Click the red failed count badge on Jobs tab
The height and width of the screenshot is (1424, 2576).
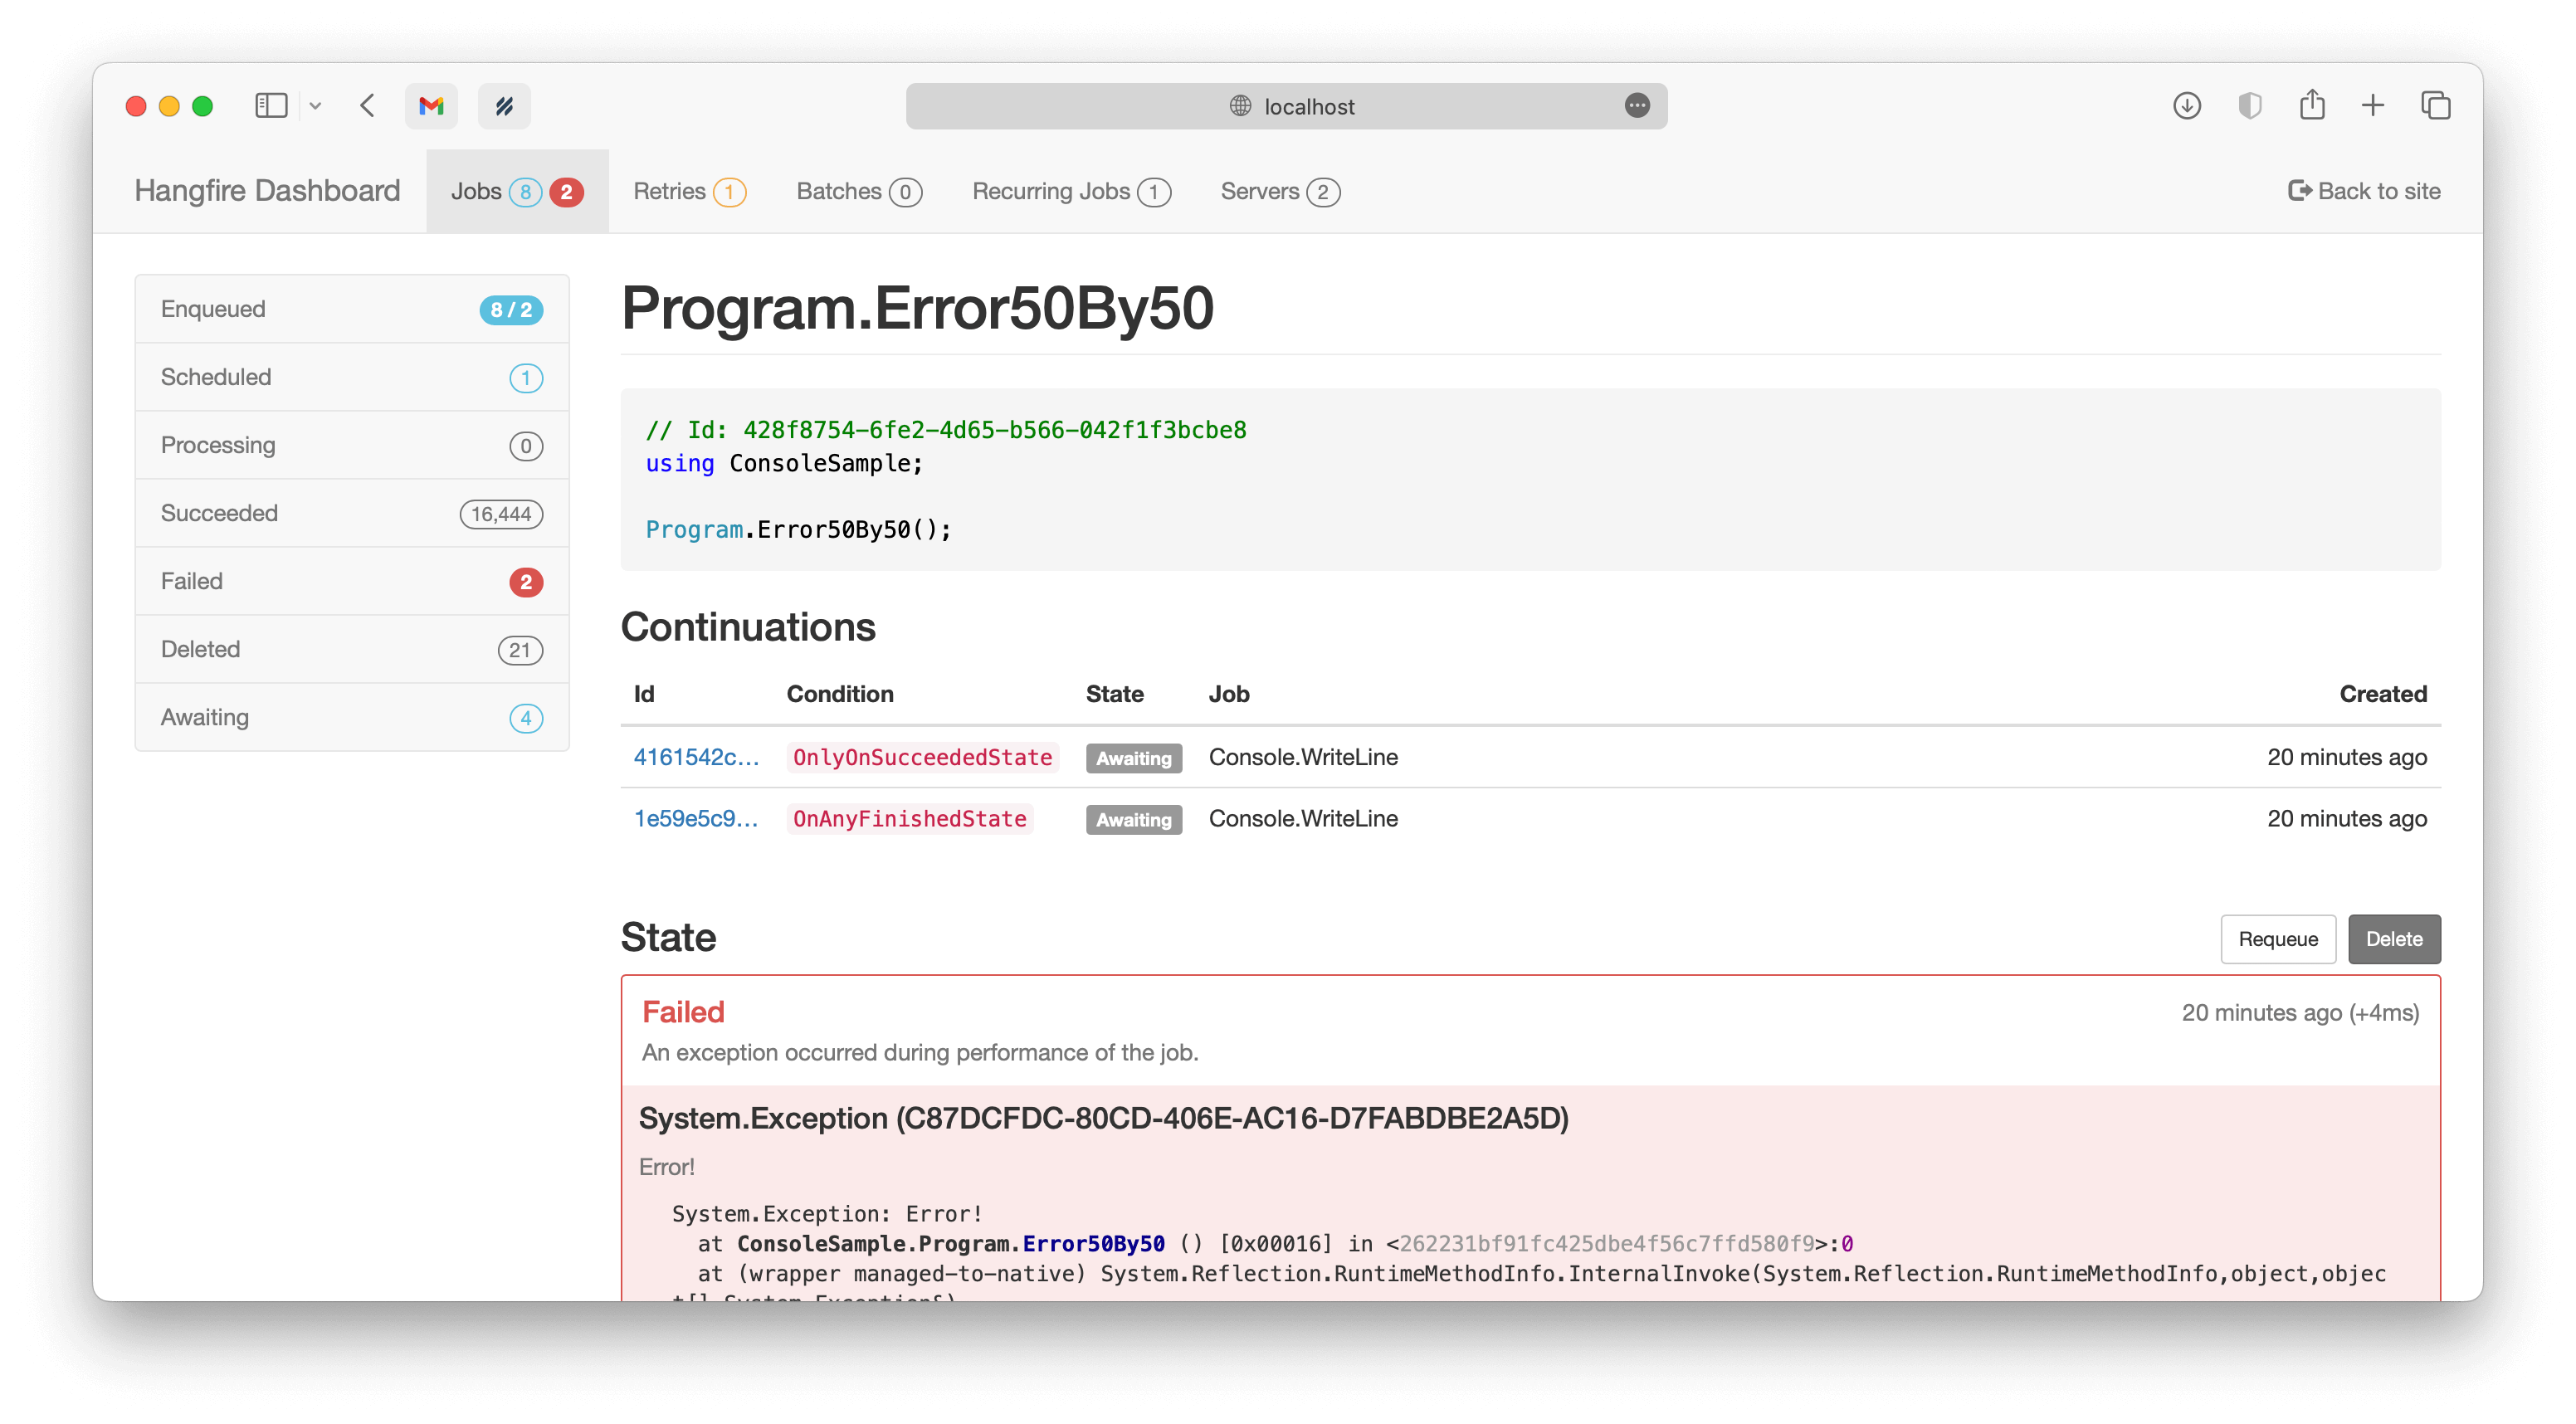(566, 192)
